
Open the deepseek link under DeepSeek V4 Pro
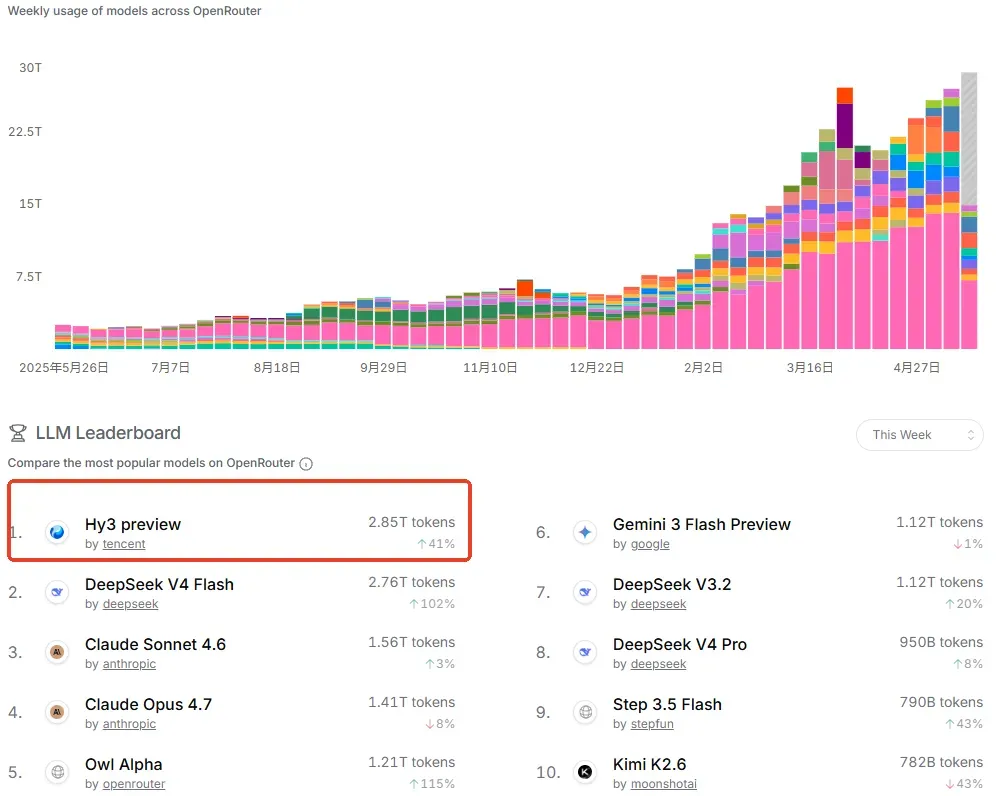click(658, 664)
